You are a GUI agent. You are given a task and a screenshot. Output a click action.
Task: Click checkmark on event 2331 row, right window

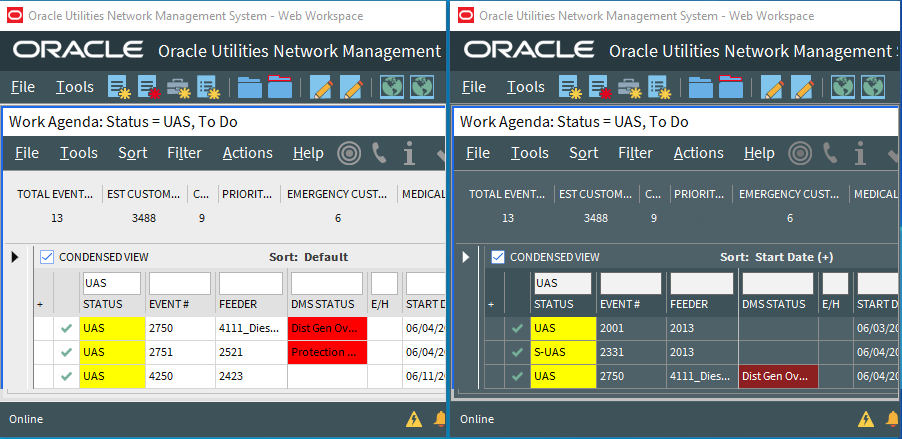tap(518, 352)
